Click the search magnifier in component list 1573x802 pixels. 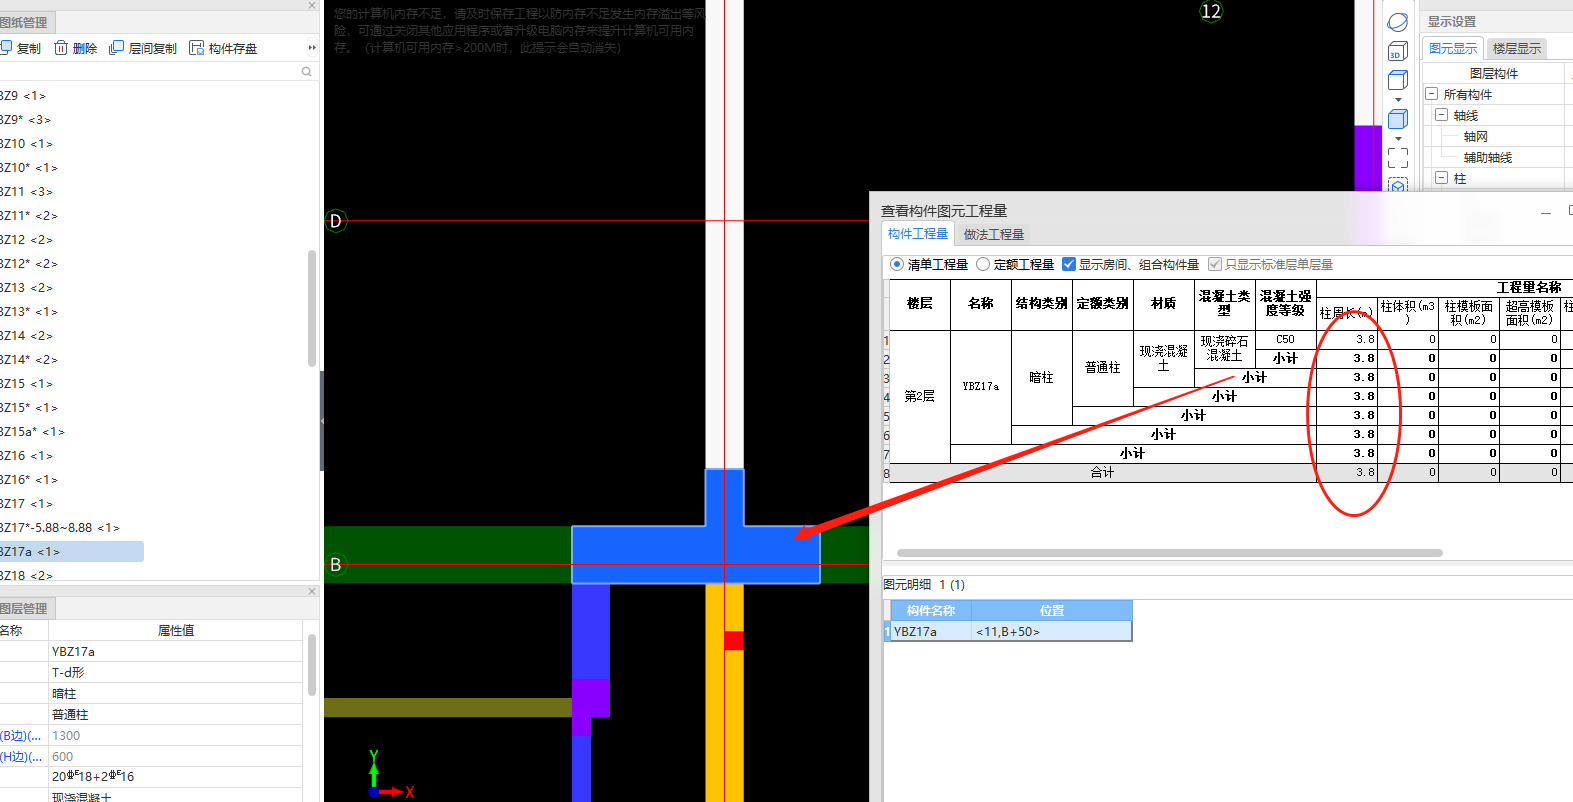point(306,72)
